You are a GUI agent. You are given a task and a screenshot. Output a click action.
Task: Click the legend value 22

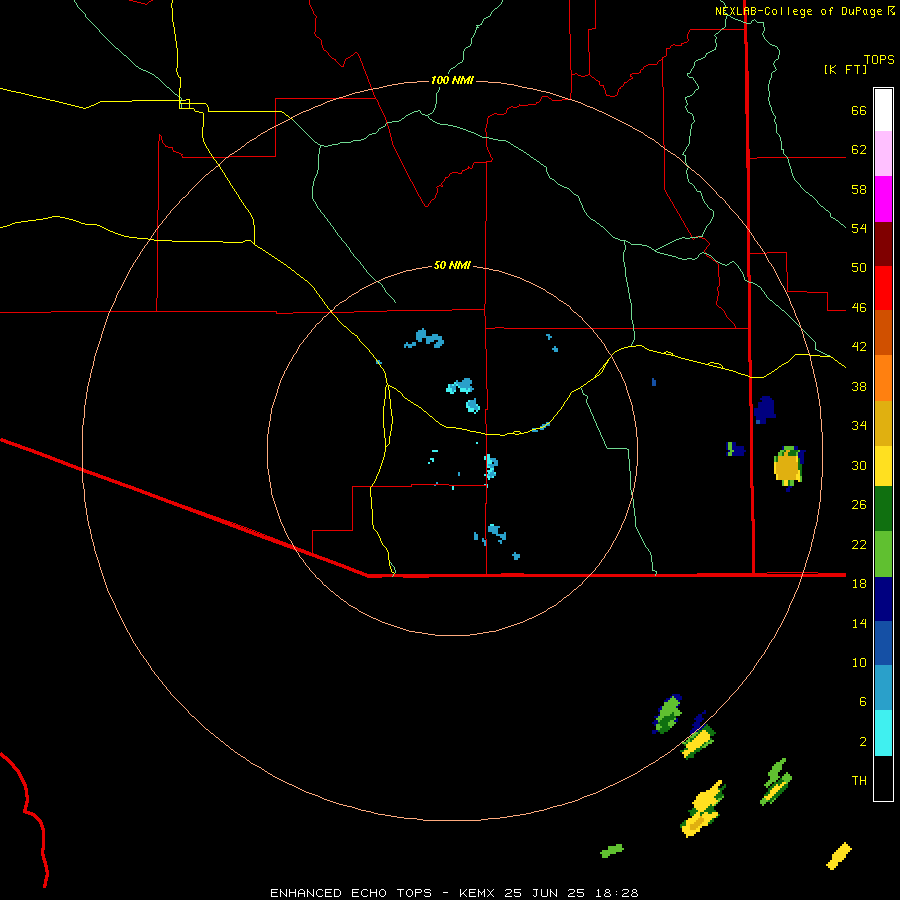click(x=859, y=544)
